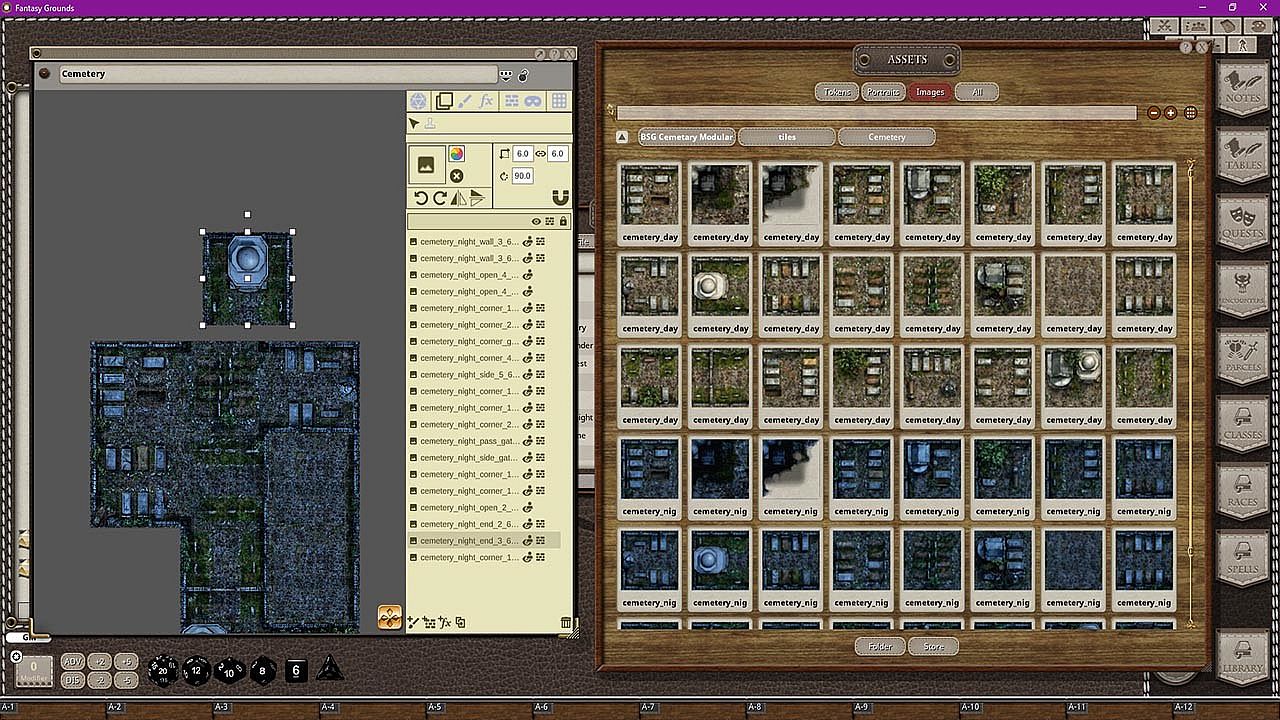
Task: Toggle the Cemetery image lock icon
Action: pos(523,74)
